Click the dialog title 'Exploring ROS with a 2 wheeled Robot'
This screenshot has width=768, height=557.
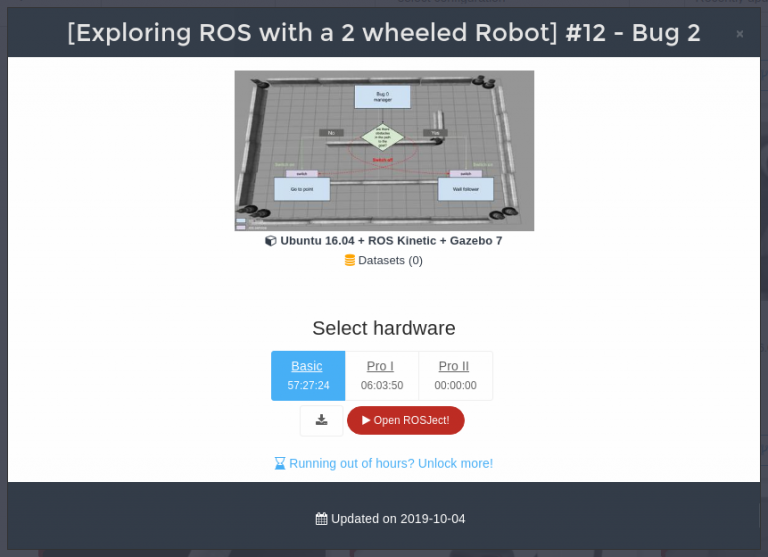384,33
